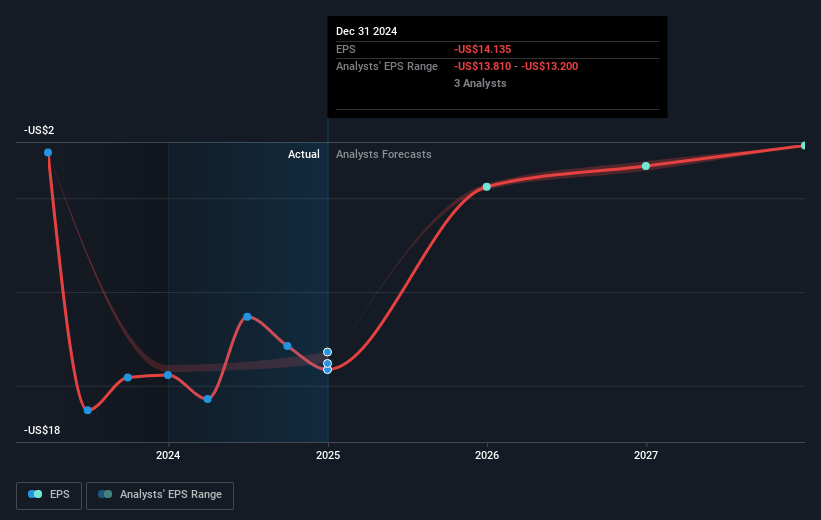
Task: Click the -US$18 y-axis label
Action: (42, 430)
